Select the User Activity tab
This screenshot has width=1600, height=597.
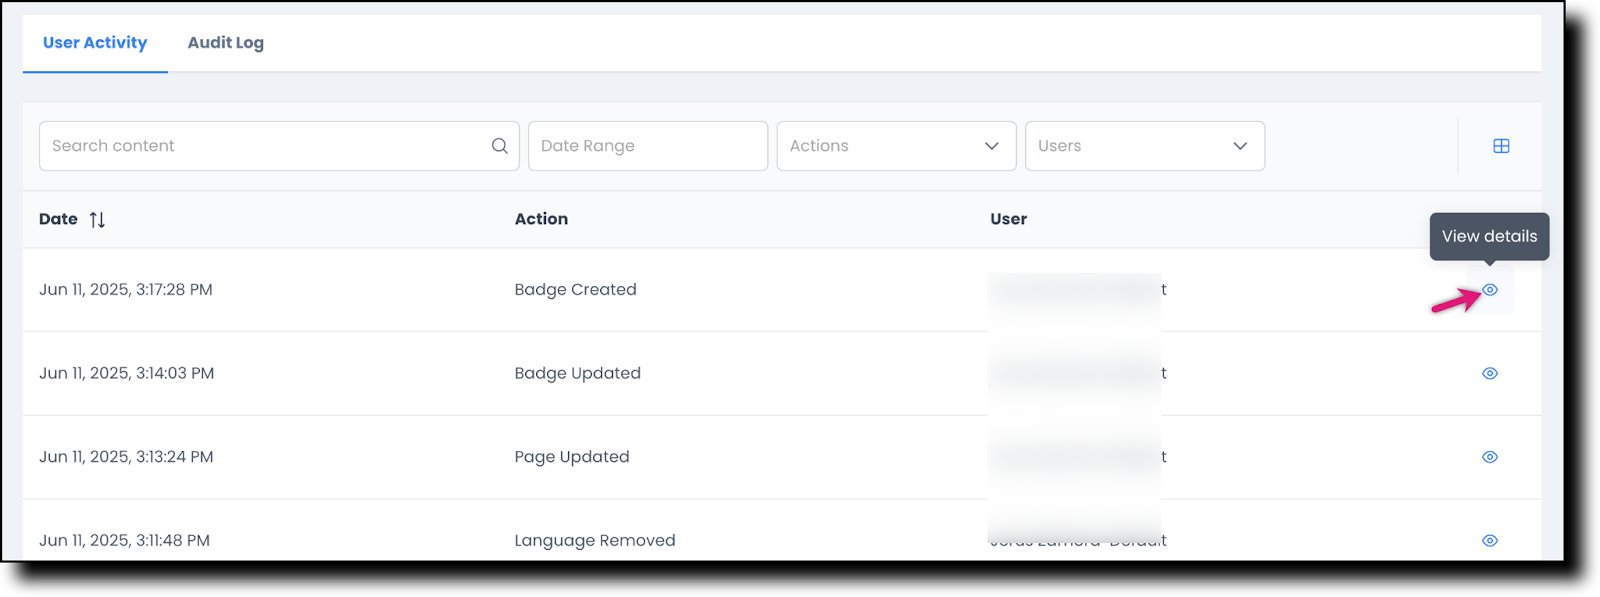[95, 43]
